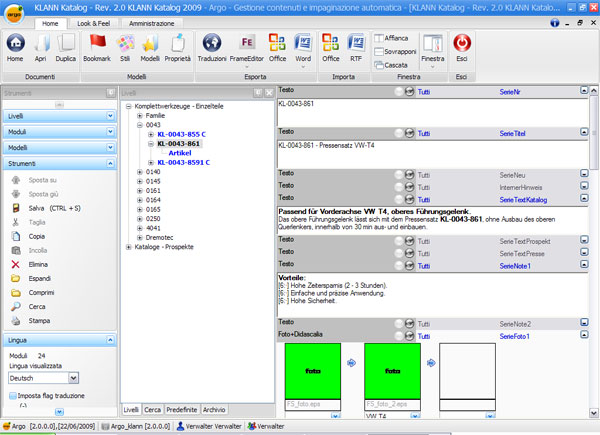
Task: Open Lingua visualizzata Deutsch dropdown
Action: (73, 378)
